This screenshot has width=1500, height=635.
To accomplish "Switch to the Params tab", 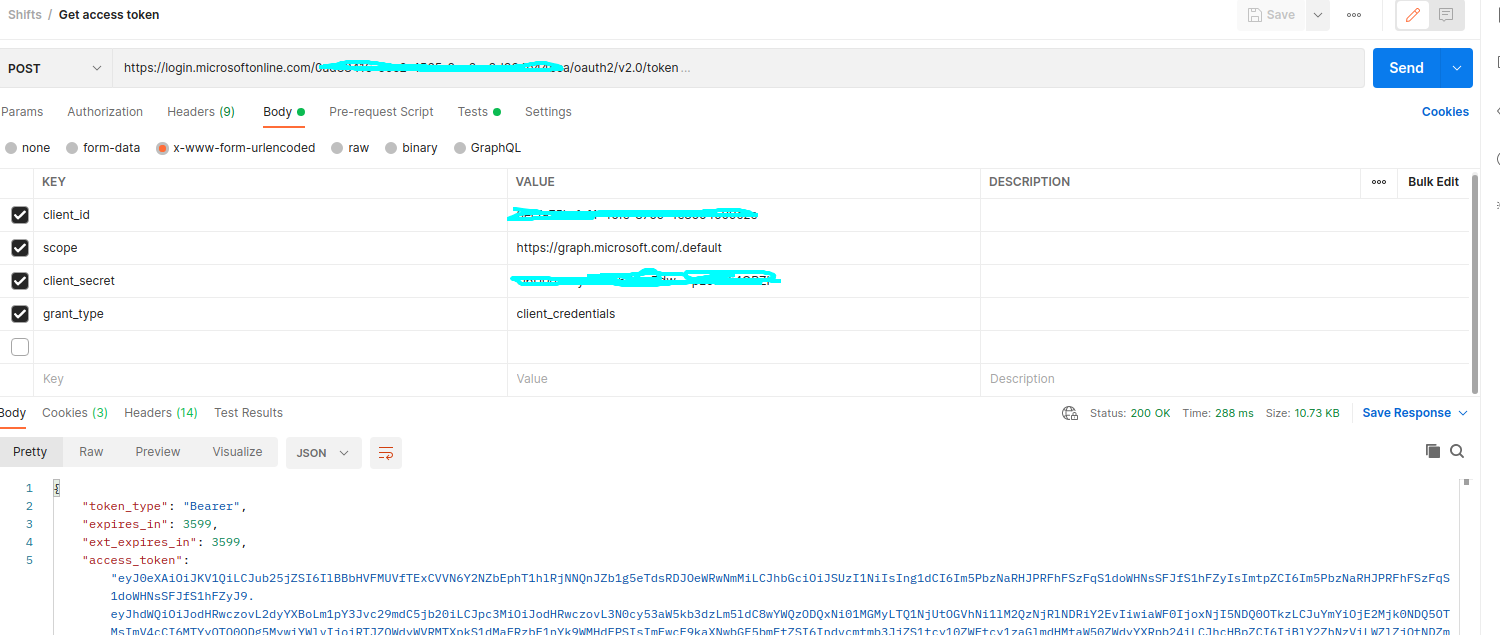I will point(22,112).
